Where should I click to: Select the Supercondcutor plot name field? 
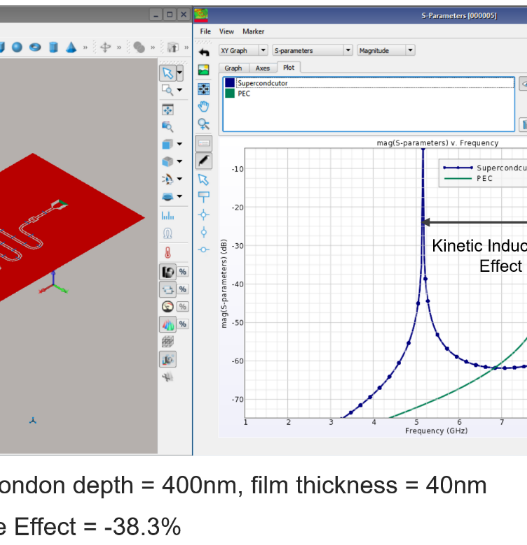375,83
